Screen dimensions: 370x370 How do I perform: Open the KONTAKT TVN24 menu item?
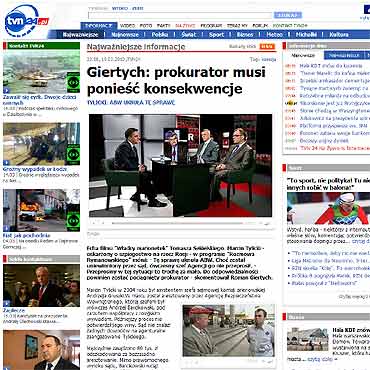pos(290,26)
